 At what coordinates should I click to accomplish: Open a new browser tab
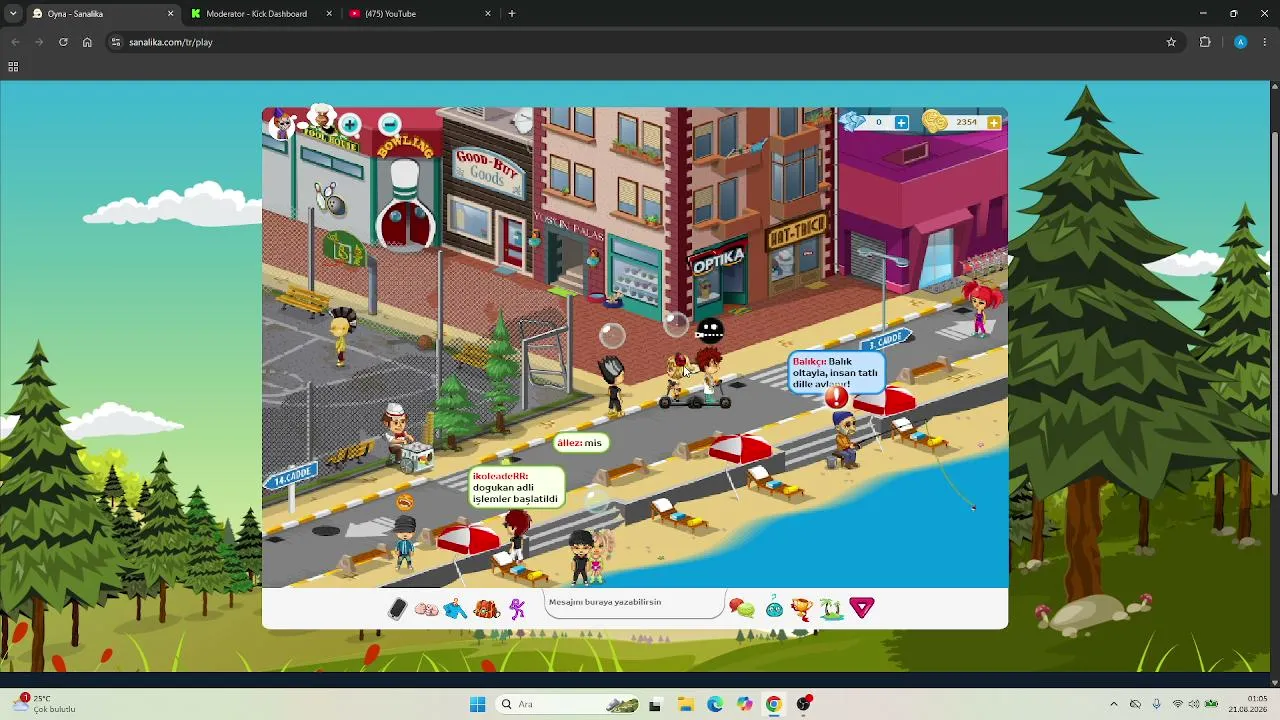tap(512, 14)
